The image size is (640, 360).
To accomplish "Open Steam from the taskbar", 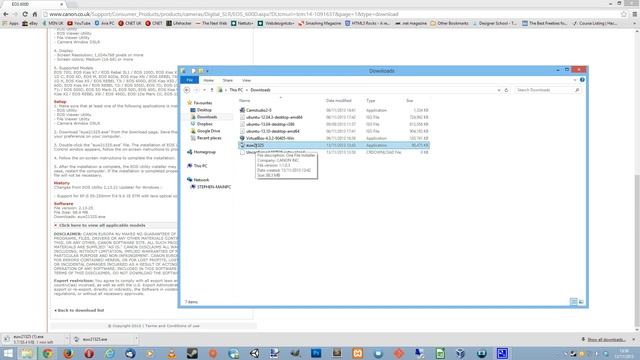I will click(192, 353).
